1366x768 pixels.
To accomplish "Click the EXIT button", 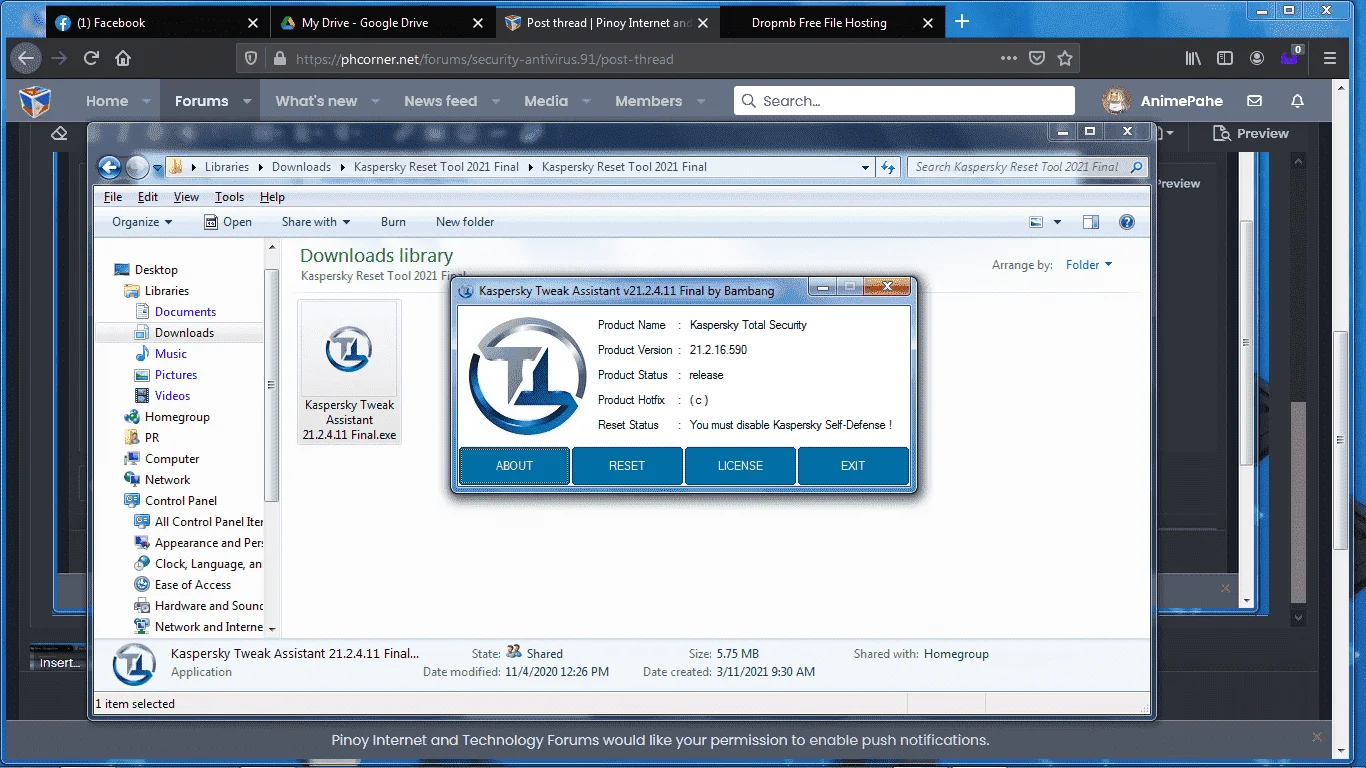I will (x=853, y=466).
